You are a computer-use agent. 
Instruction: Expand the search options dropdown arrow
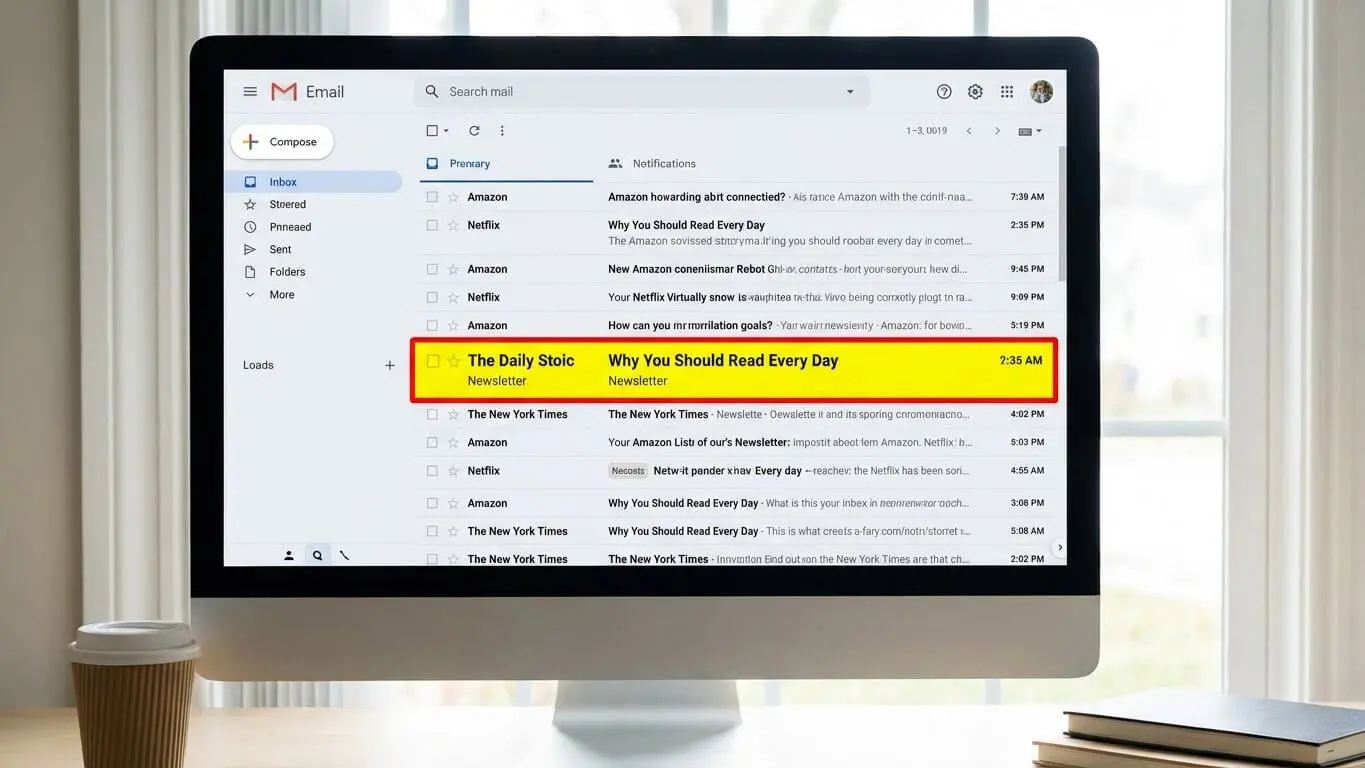850,92
